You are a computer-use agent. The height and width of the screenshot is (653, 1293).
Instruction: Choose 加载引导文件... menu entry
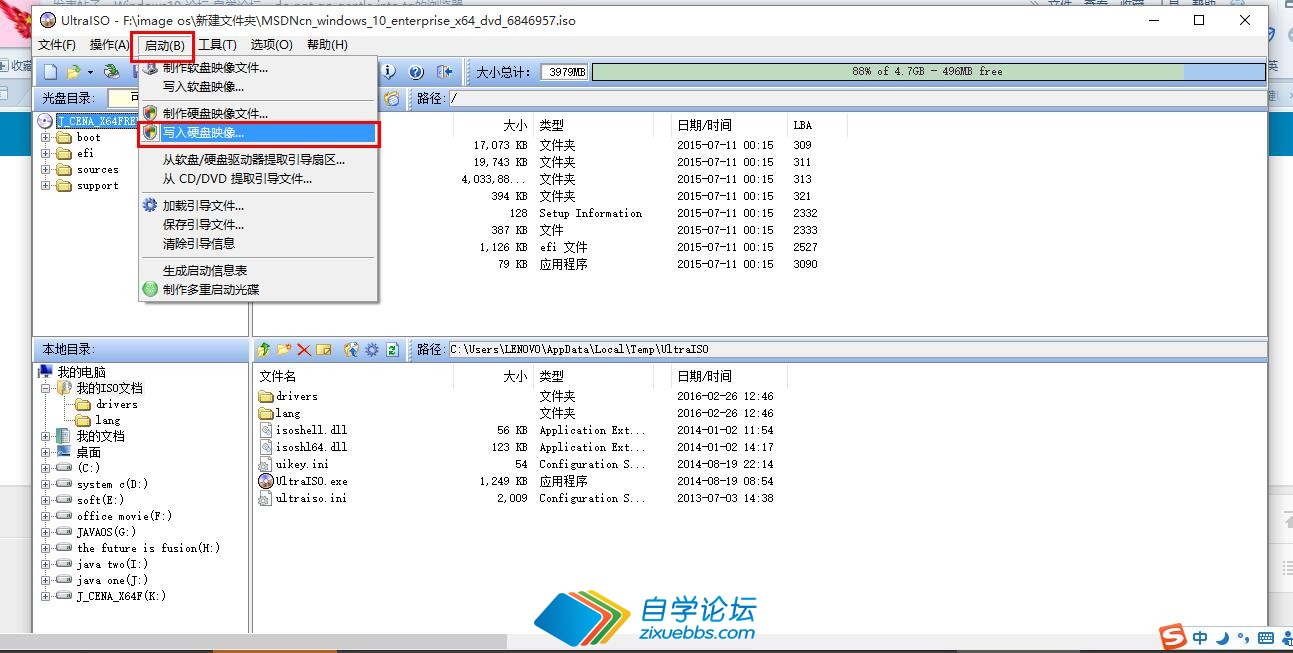(x=258, y=205)
